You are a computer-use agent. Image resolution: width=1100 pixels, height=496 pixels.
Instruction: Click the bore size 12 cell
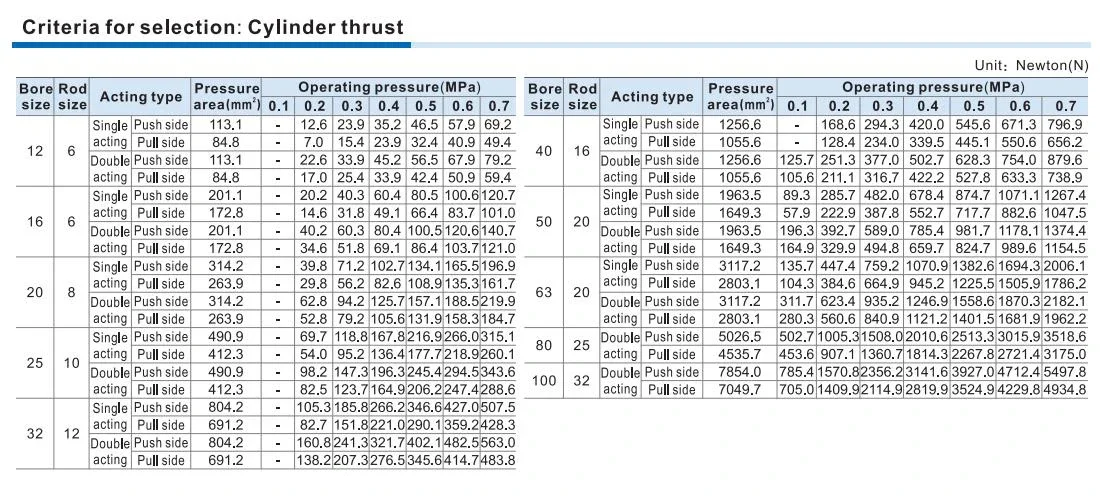[x=34, y=151]
